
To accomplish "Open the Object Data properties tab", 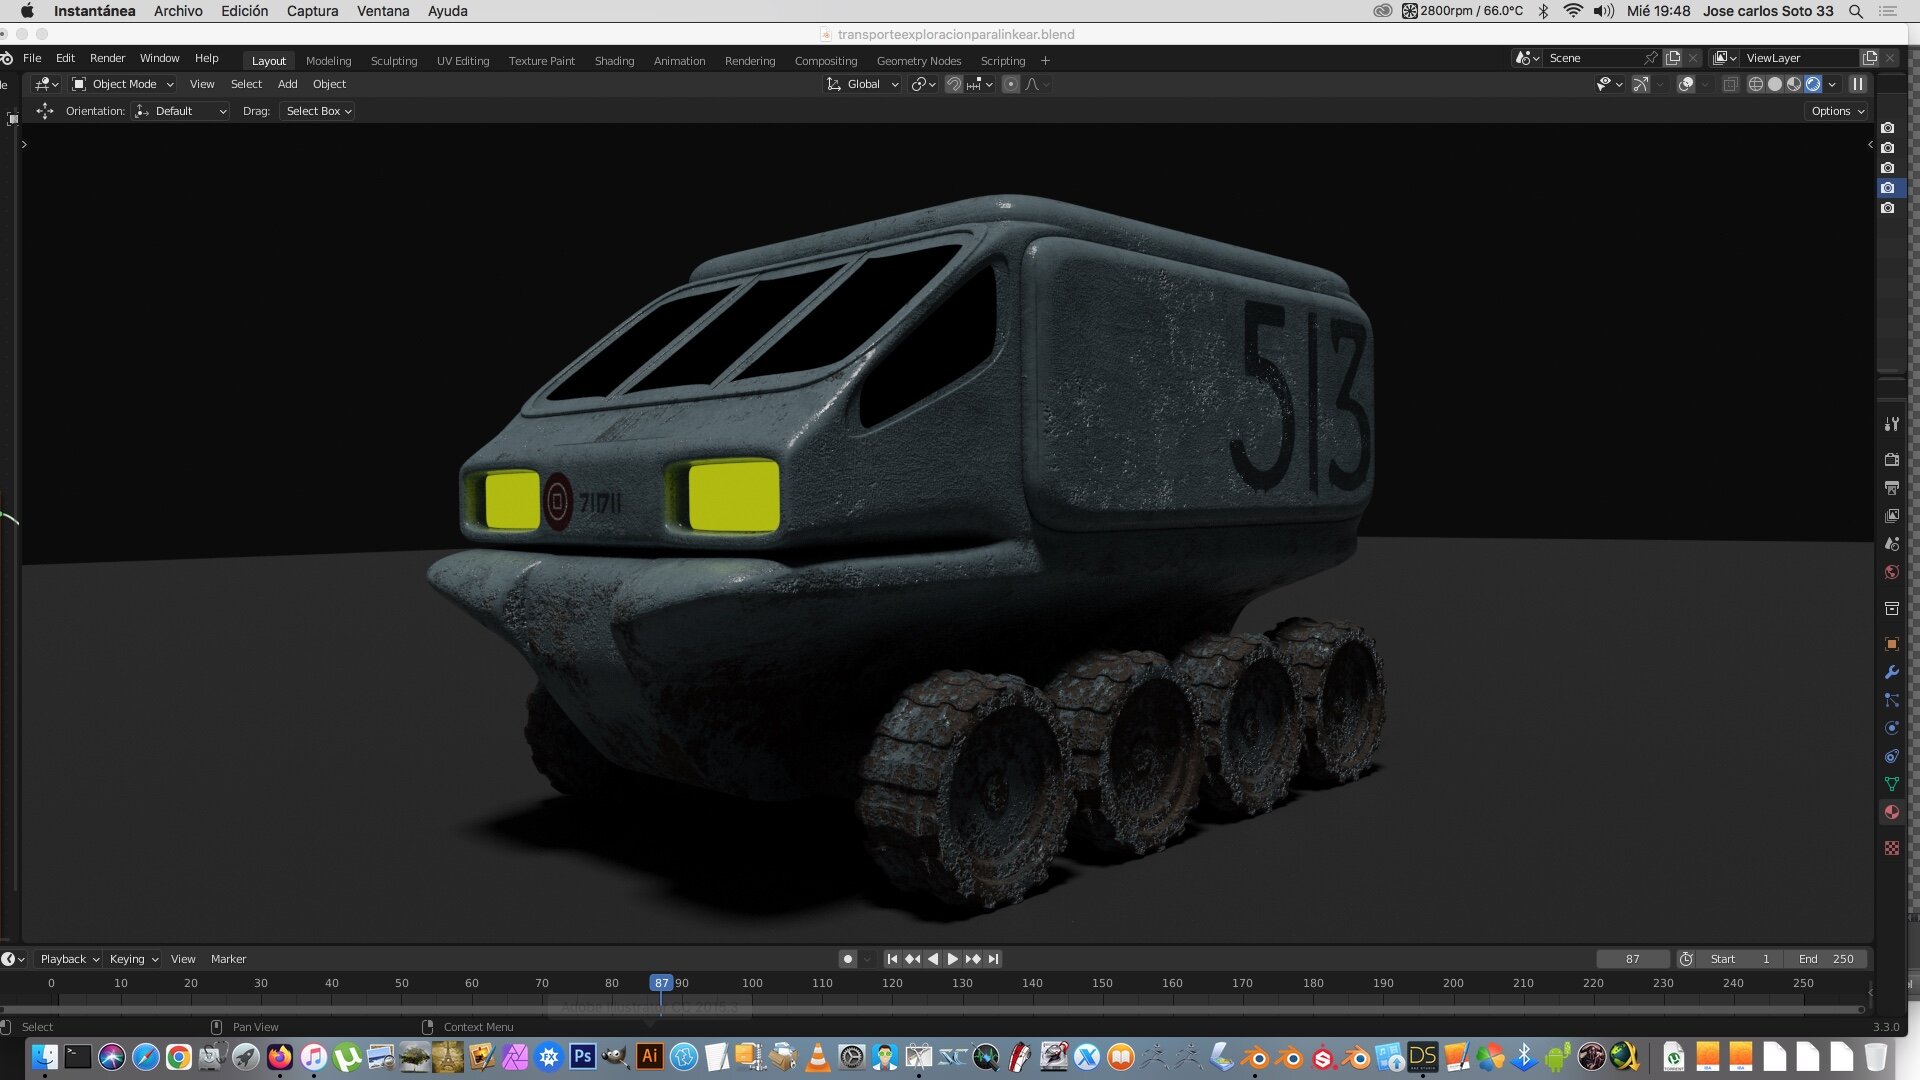I will click(x=1891, y=784).
